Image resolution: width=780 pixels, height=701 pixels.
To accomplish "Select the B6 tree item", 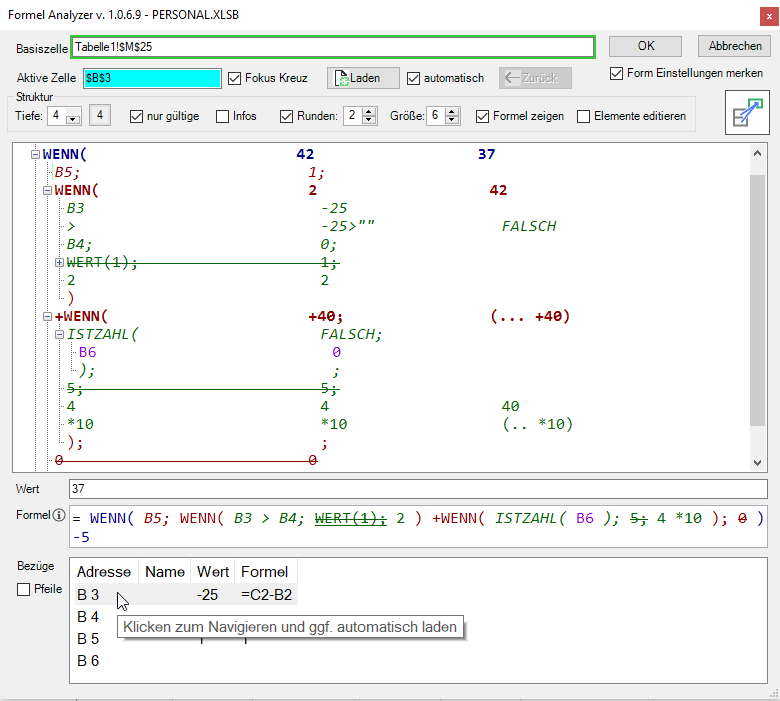I will pyautogui.click(x=87, y=352).
